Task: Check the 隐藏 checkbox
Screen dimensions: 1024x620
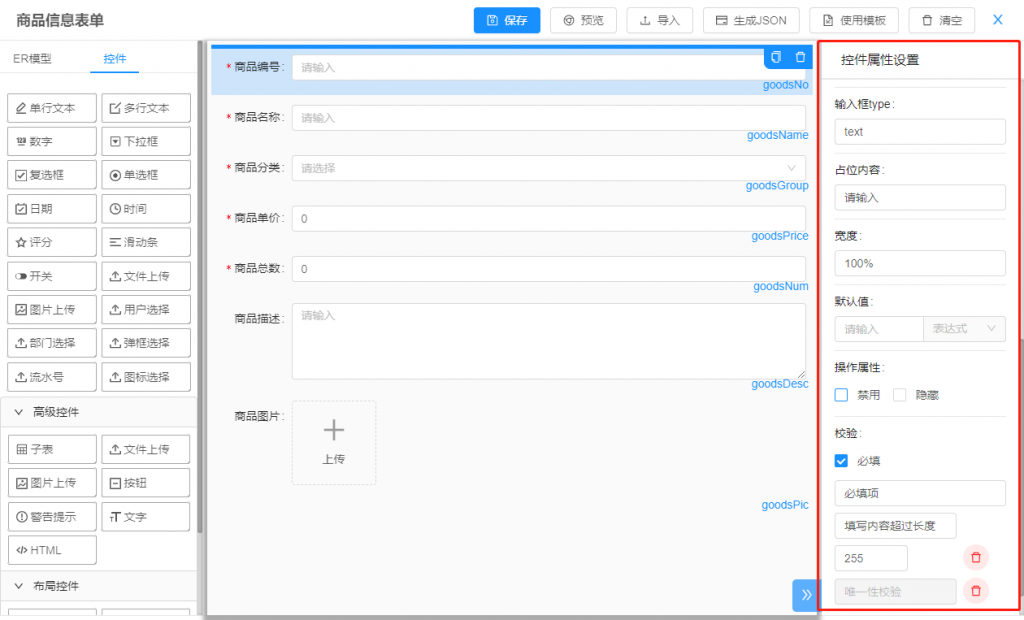Action: 900,395
